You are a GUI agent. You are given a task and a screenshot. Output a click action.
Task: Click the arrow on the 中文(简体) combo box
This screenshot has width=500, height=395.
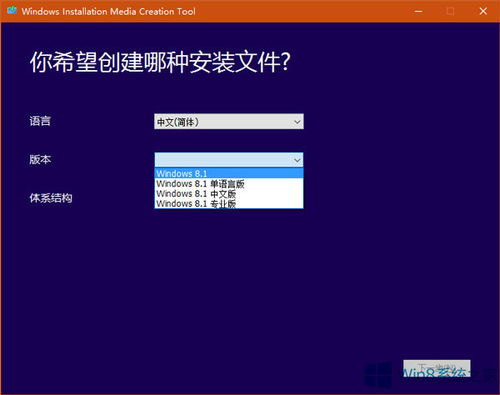point(297,122)
